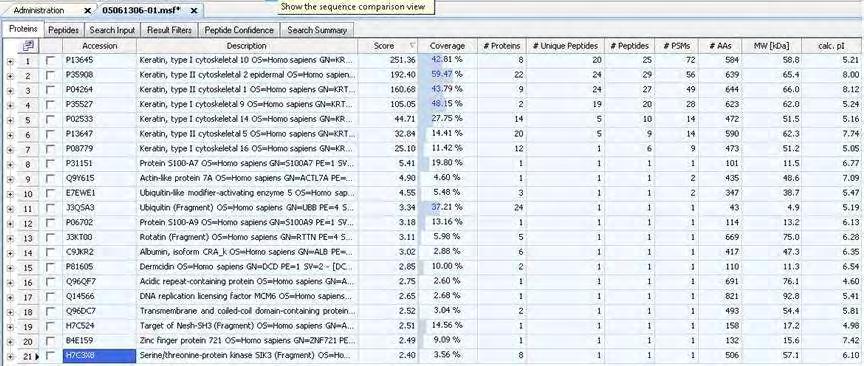Select the 05061306-01.msf document tab

coord(141,10)
